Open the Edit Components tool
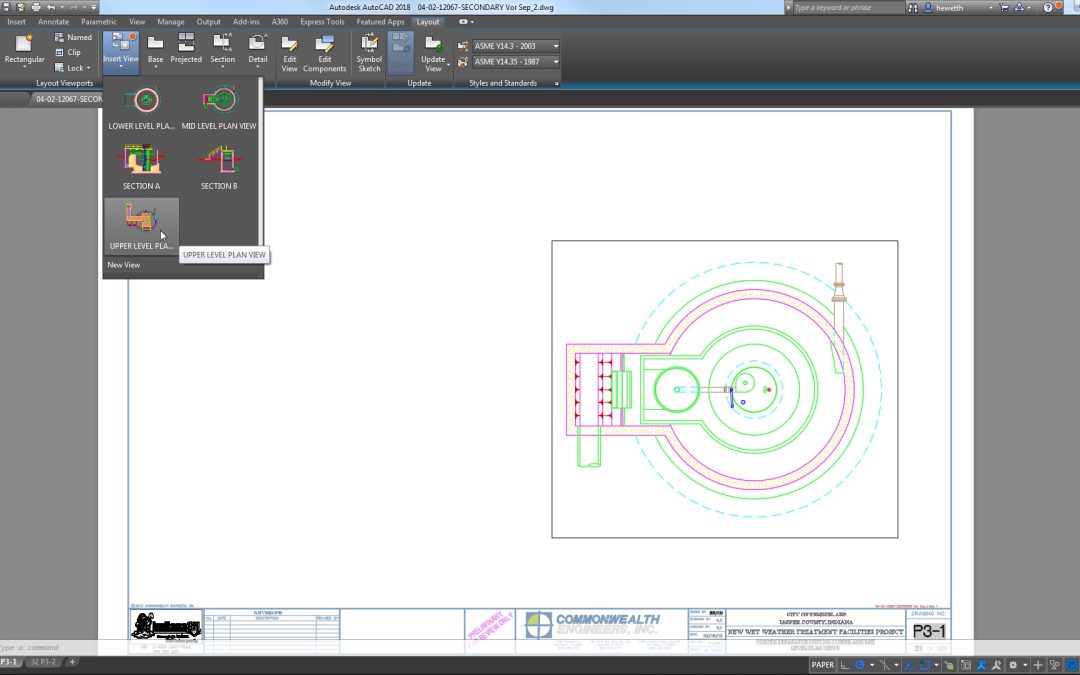The image size is (1080, 675). point(324,54)
